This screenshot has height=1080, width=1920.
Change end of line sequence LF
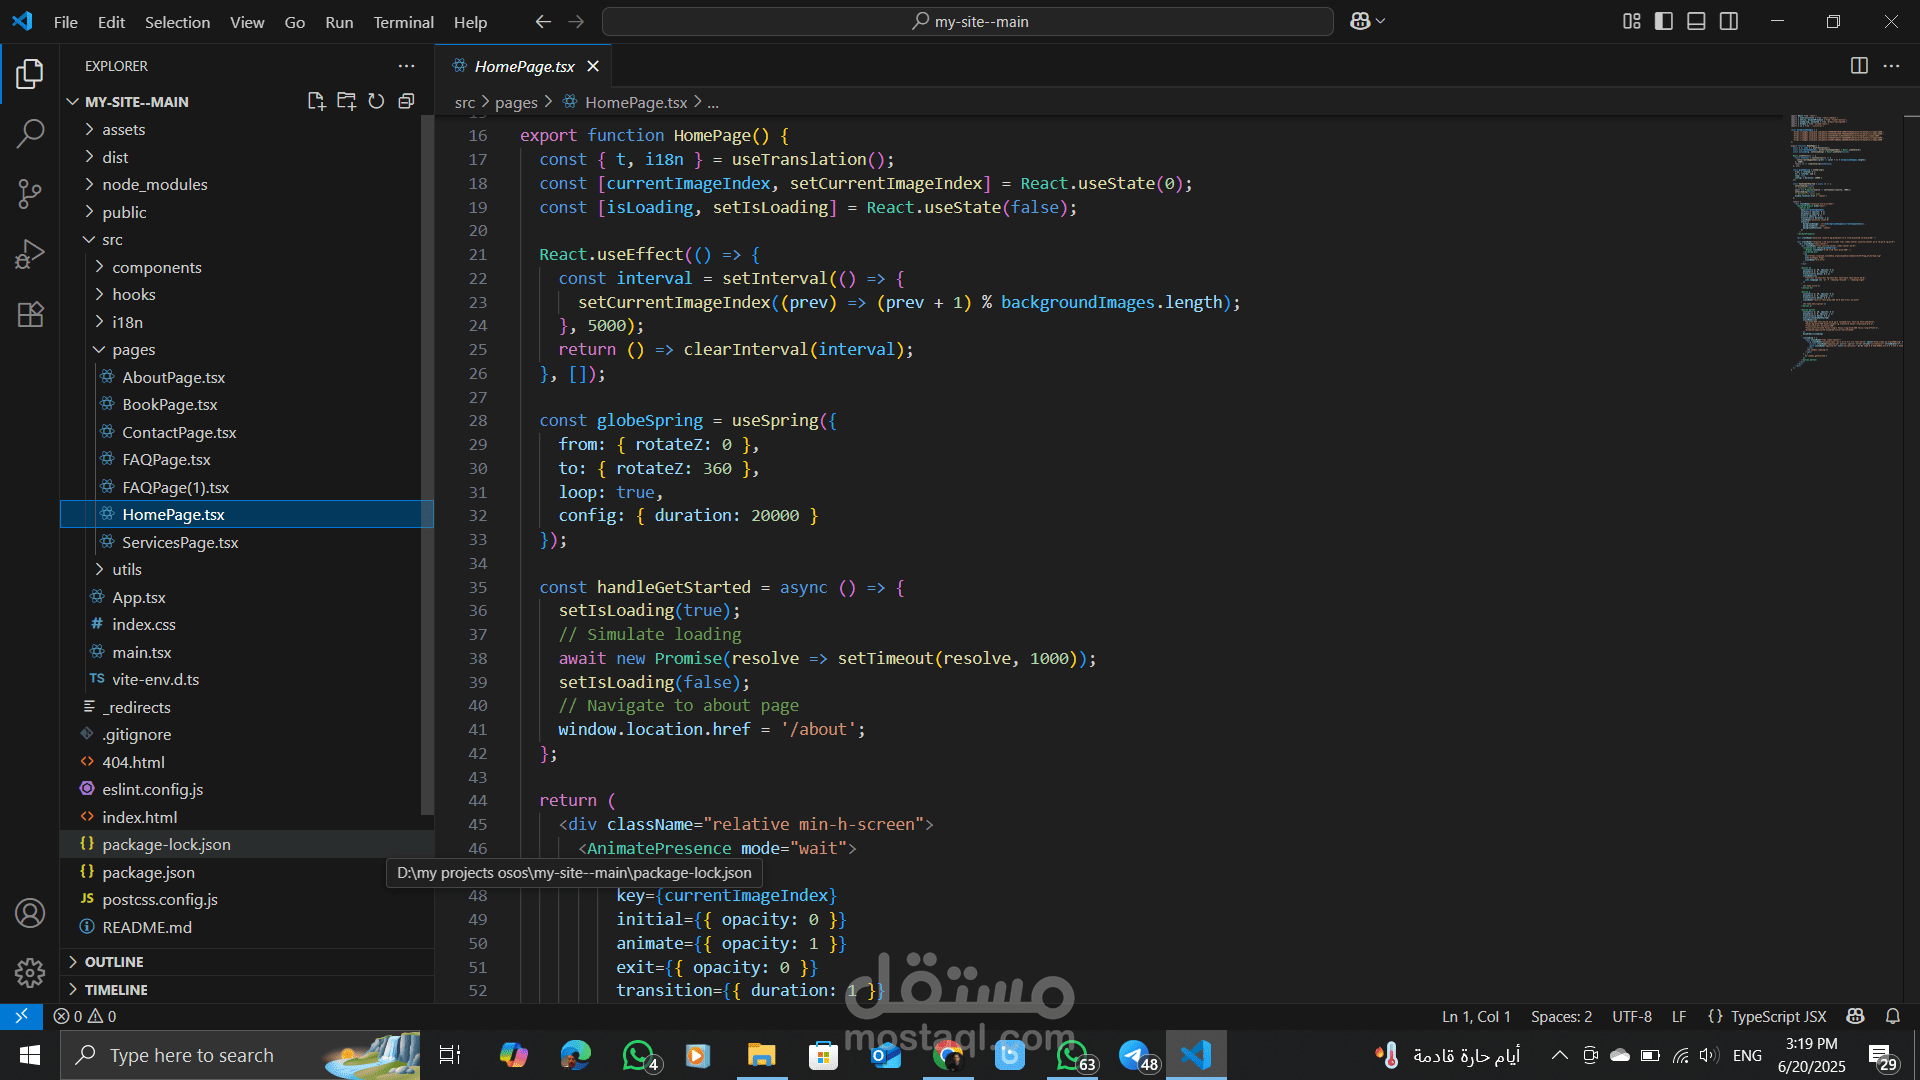click(1679, 1016)
